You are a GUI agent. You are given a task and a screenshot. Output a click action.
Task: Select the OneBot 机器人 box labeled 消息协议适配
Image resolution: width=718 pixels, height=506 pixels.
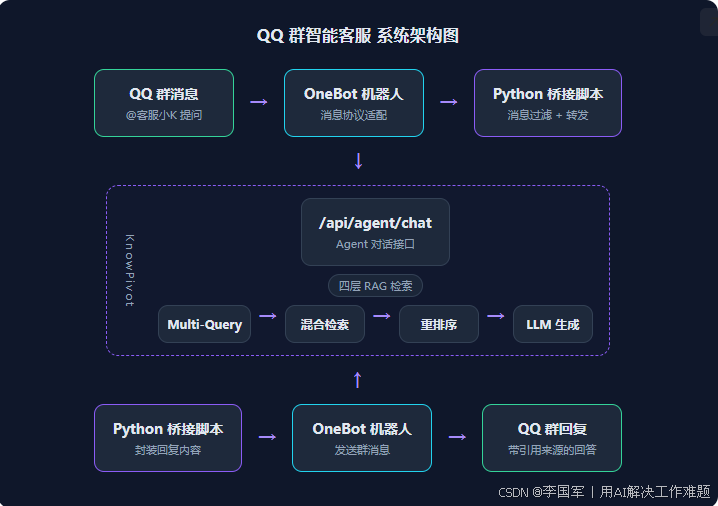tap(354, 103)
